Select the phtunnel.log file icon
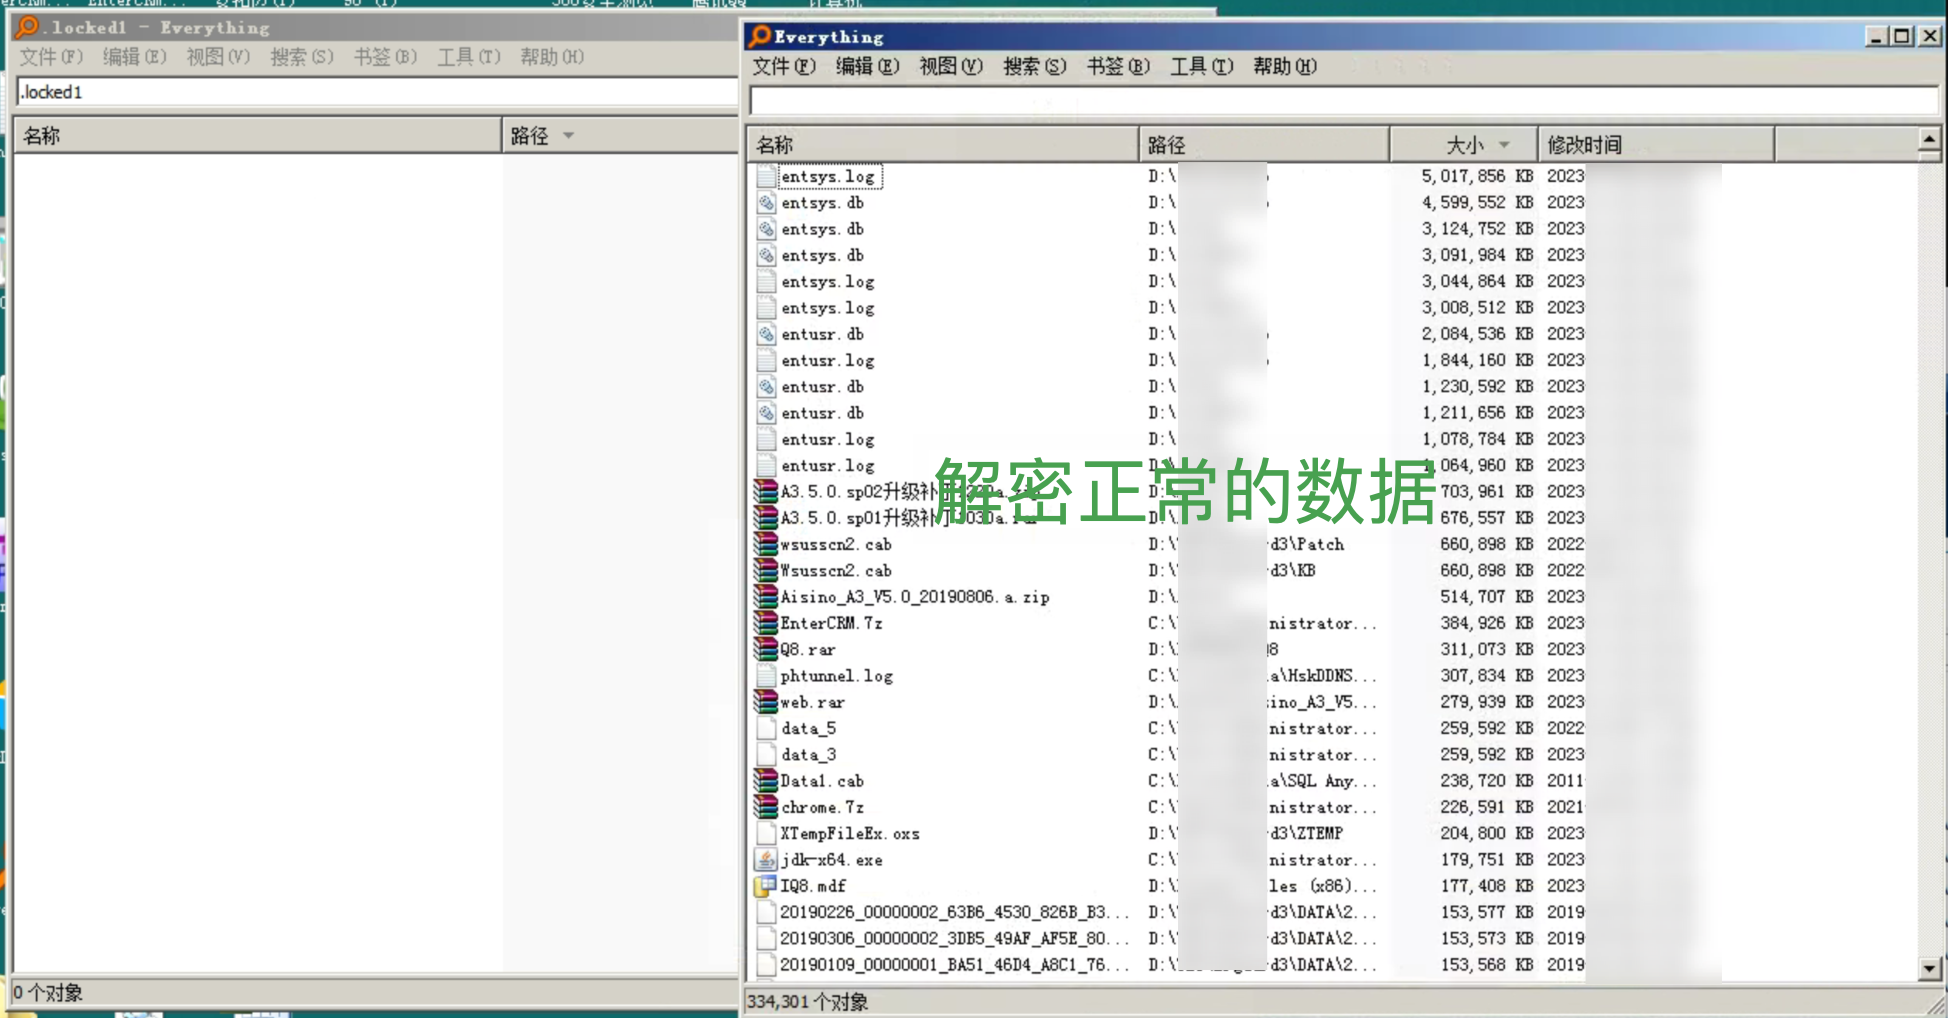Image resolution: width=1948 pixels, height=1018 pixels. pos(766,676)
